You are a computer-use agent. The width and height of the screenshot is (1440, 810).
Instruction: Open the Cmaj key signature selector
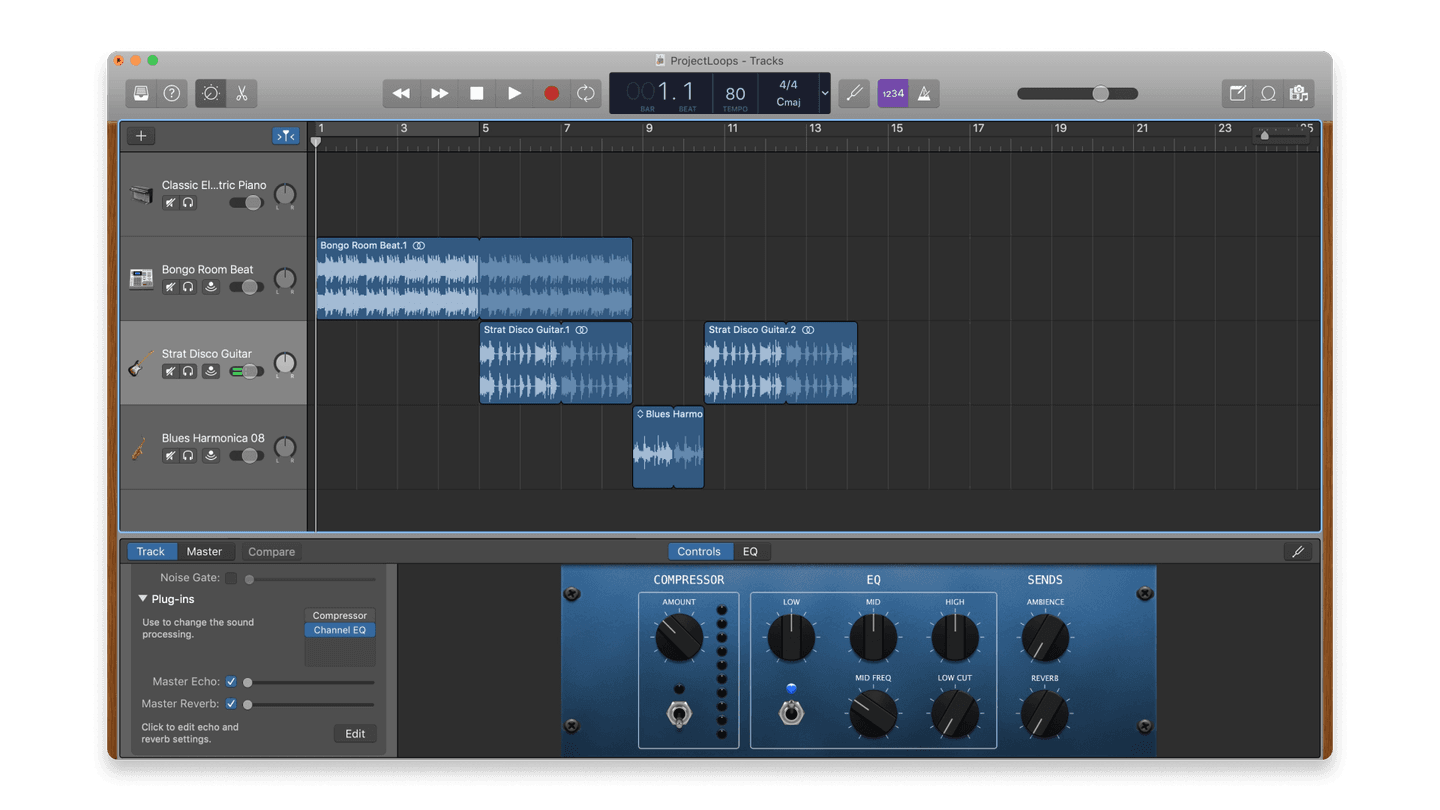(x=791, y=101)
